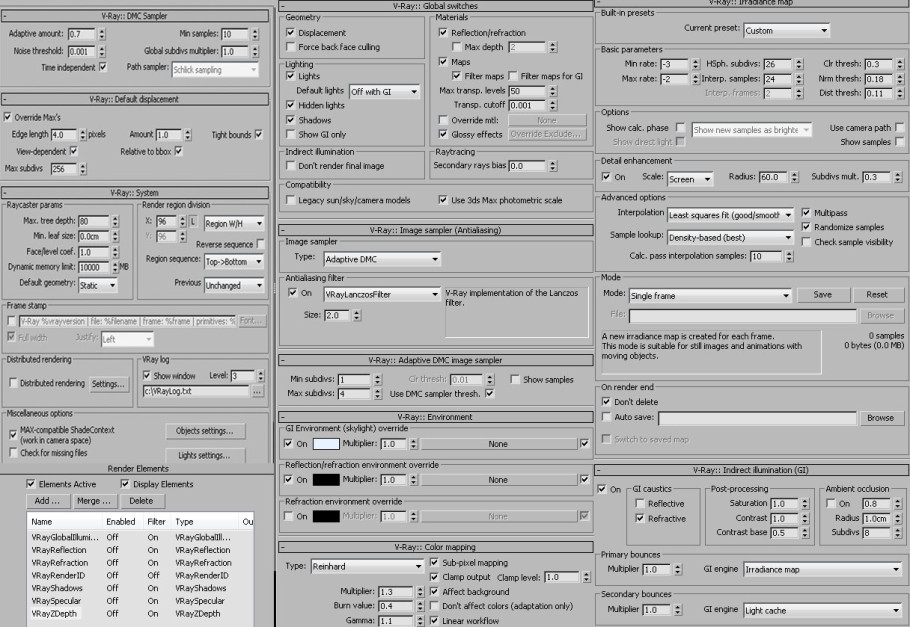Enable Ambient occlusion On checkbox

pos(831,503)
